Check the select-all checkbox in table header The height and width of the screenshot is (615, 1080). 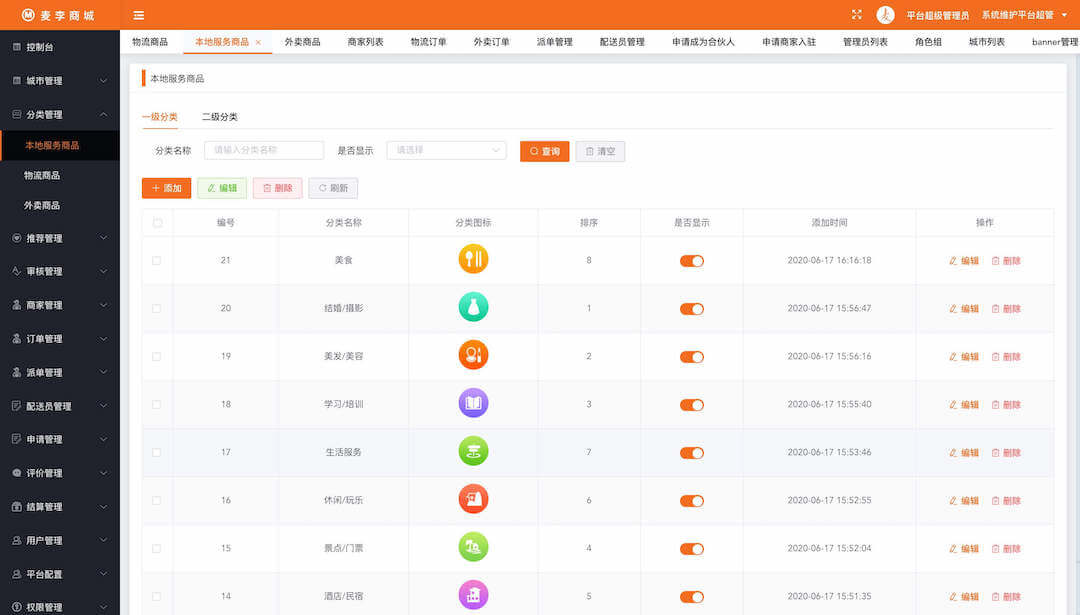pyautogui.click(x=157, y=223)
